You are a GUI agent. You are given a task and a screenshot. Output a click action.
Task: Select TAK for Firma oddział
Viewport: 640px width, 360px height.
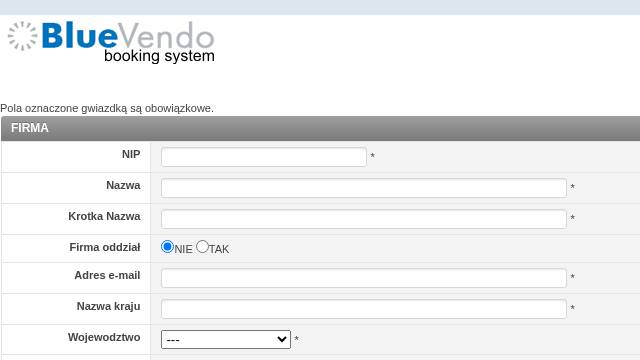tap(202, 247)
